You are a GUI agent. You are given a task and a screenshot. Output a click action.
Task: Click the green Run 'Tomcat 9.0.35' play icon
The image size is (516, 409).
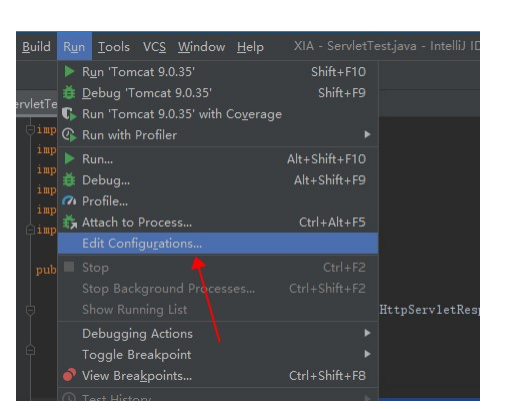69,71
